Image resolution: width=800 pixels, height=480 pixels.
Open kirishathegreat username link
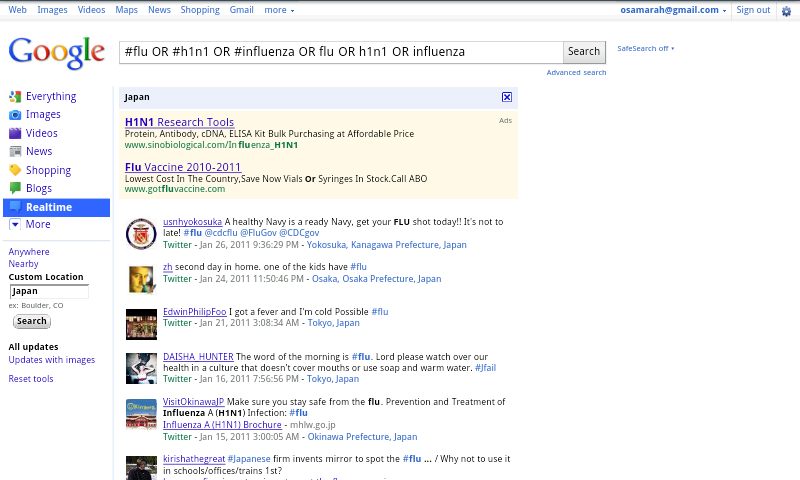point(194,459)
